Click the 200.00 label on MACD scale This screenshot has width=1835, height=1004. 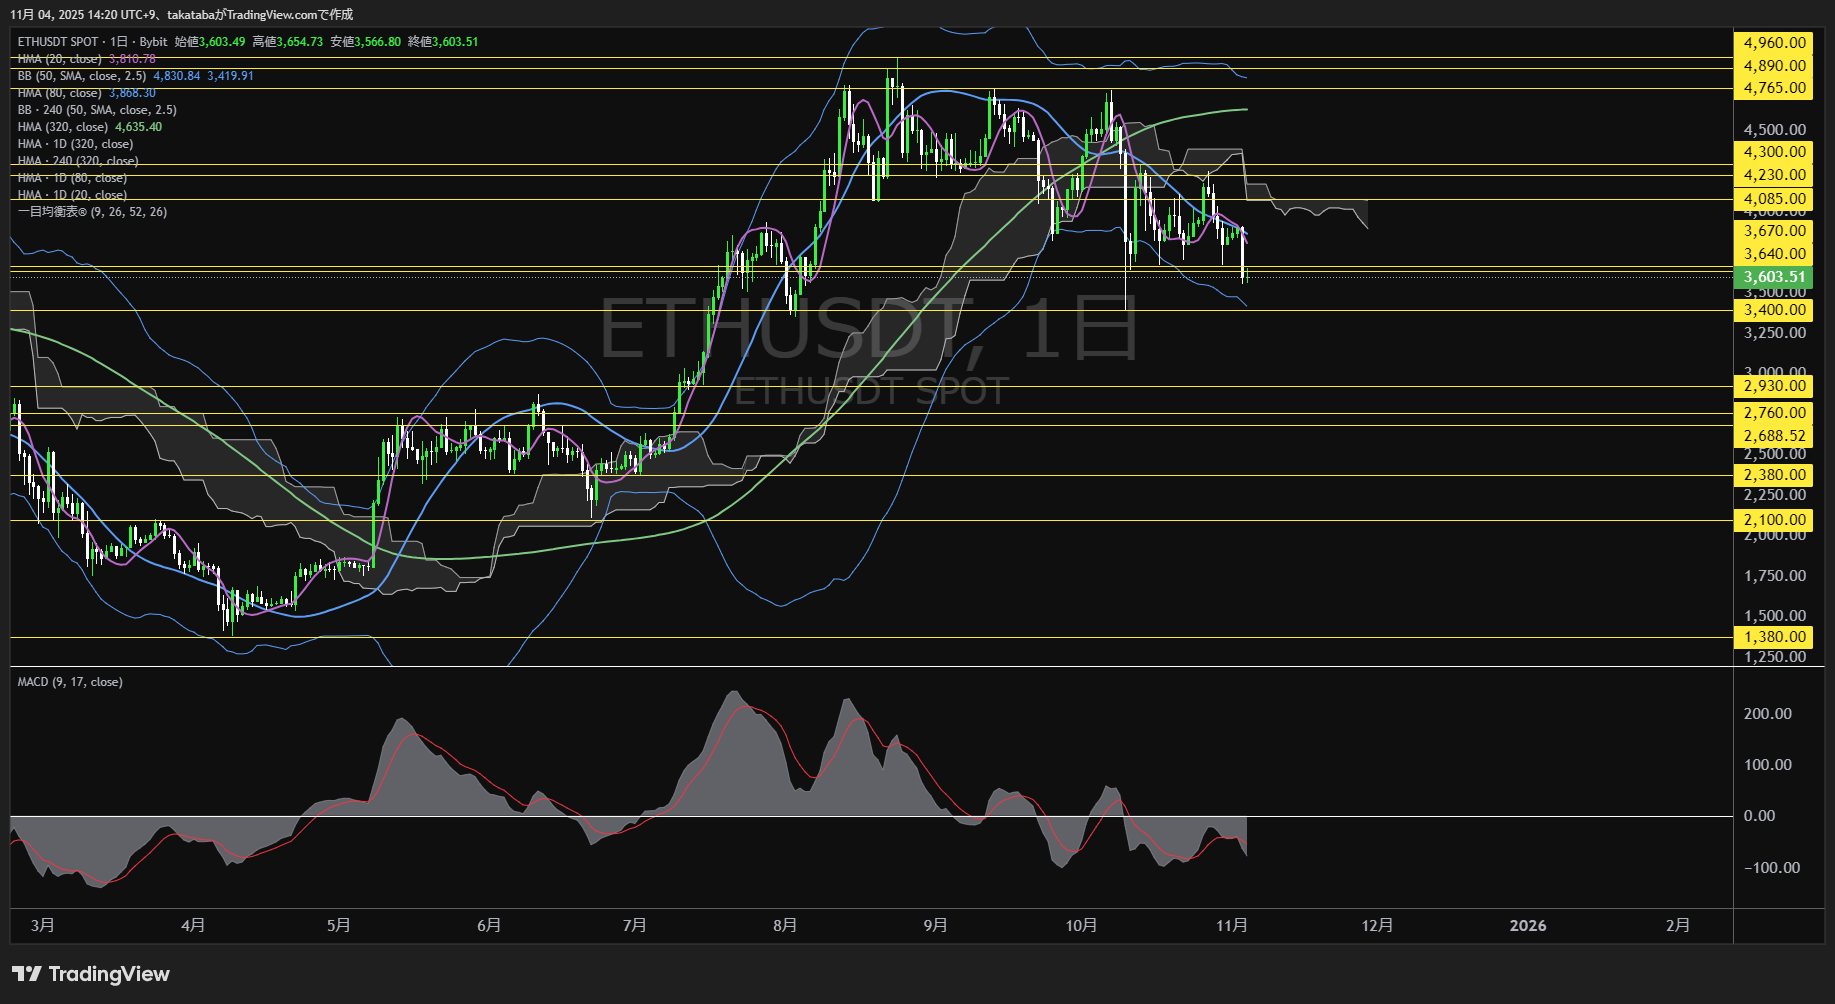(1767, 714)
